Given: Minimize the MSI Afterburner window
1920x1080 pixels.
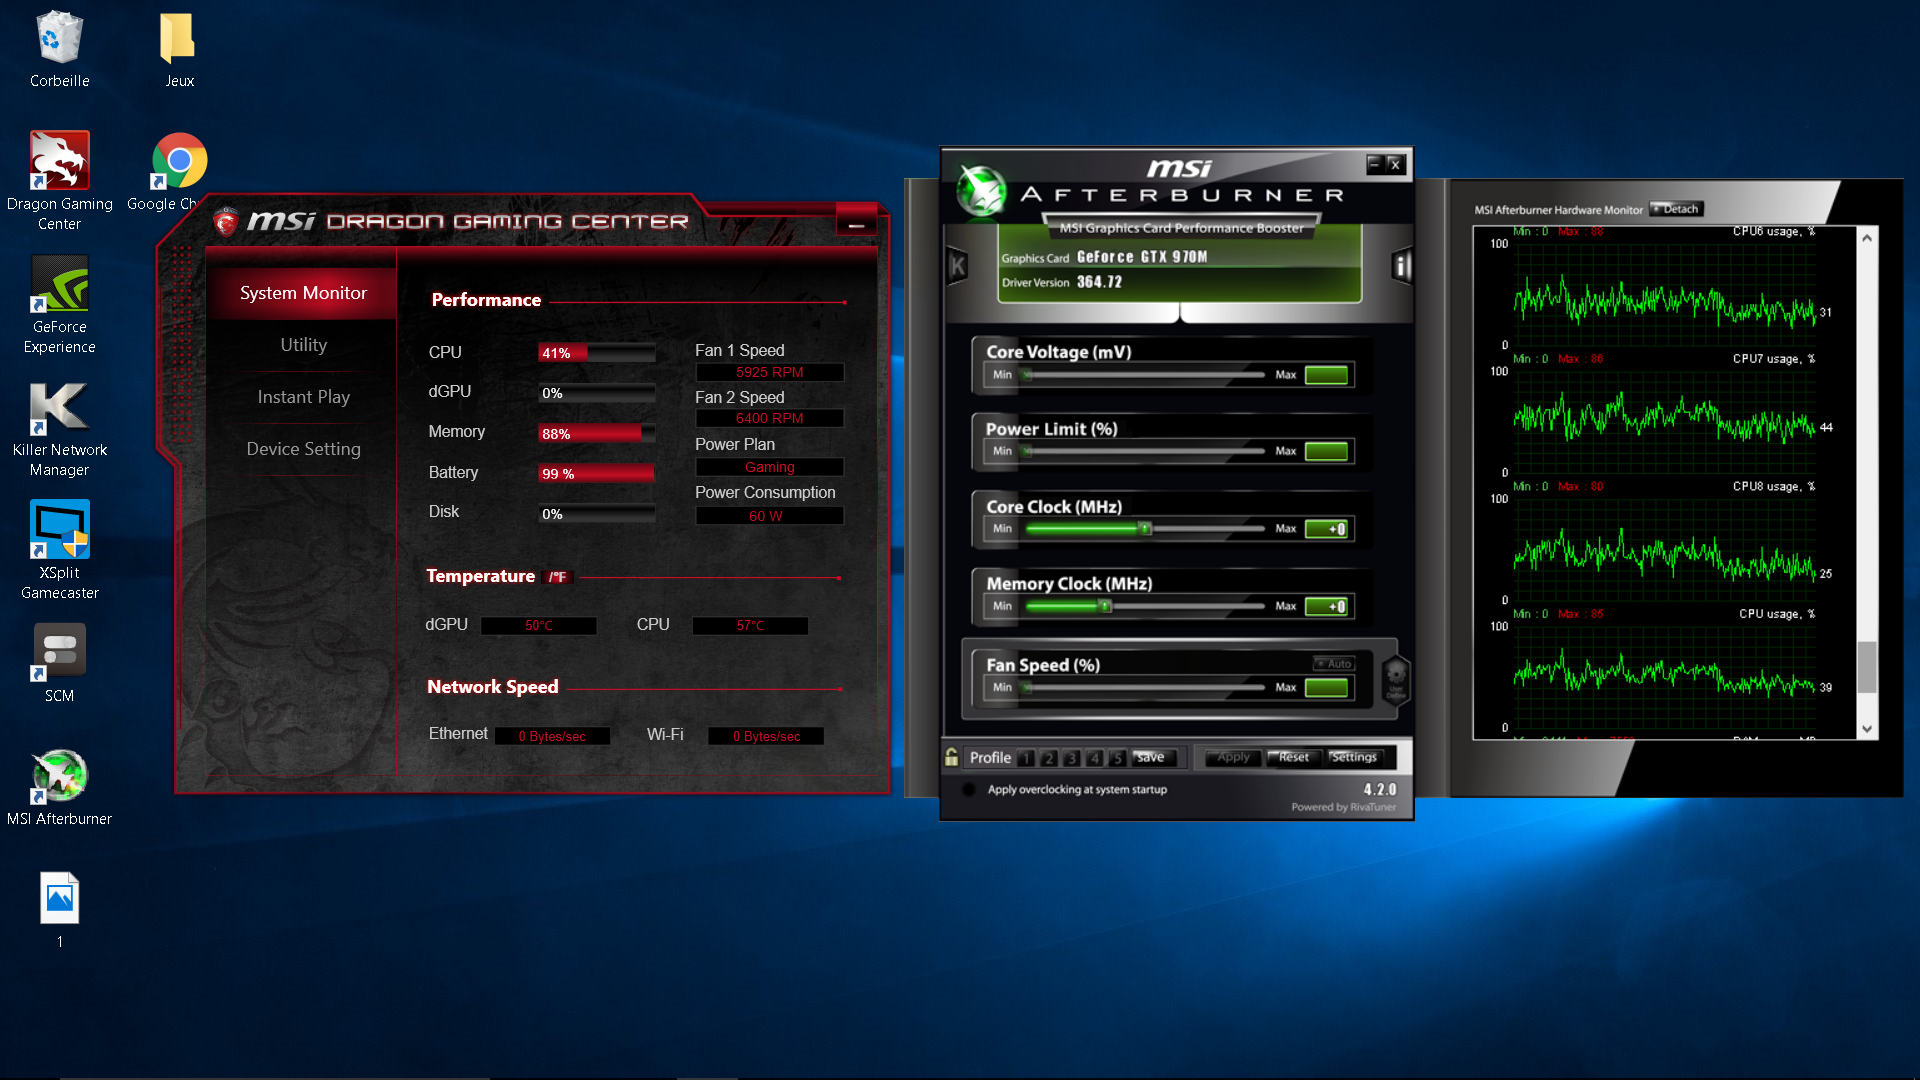Looking at the screenshot, I should click(1375, 164).
